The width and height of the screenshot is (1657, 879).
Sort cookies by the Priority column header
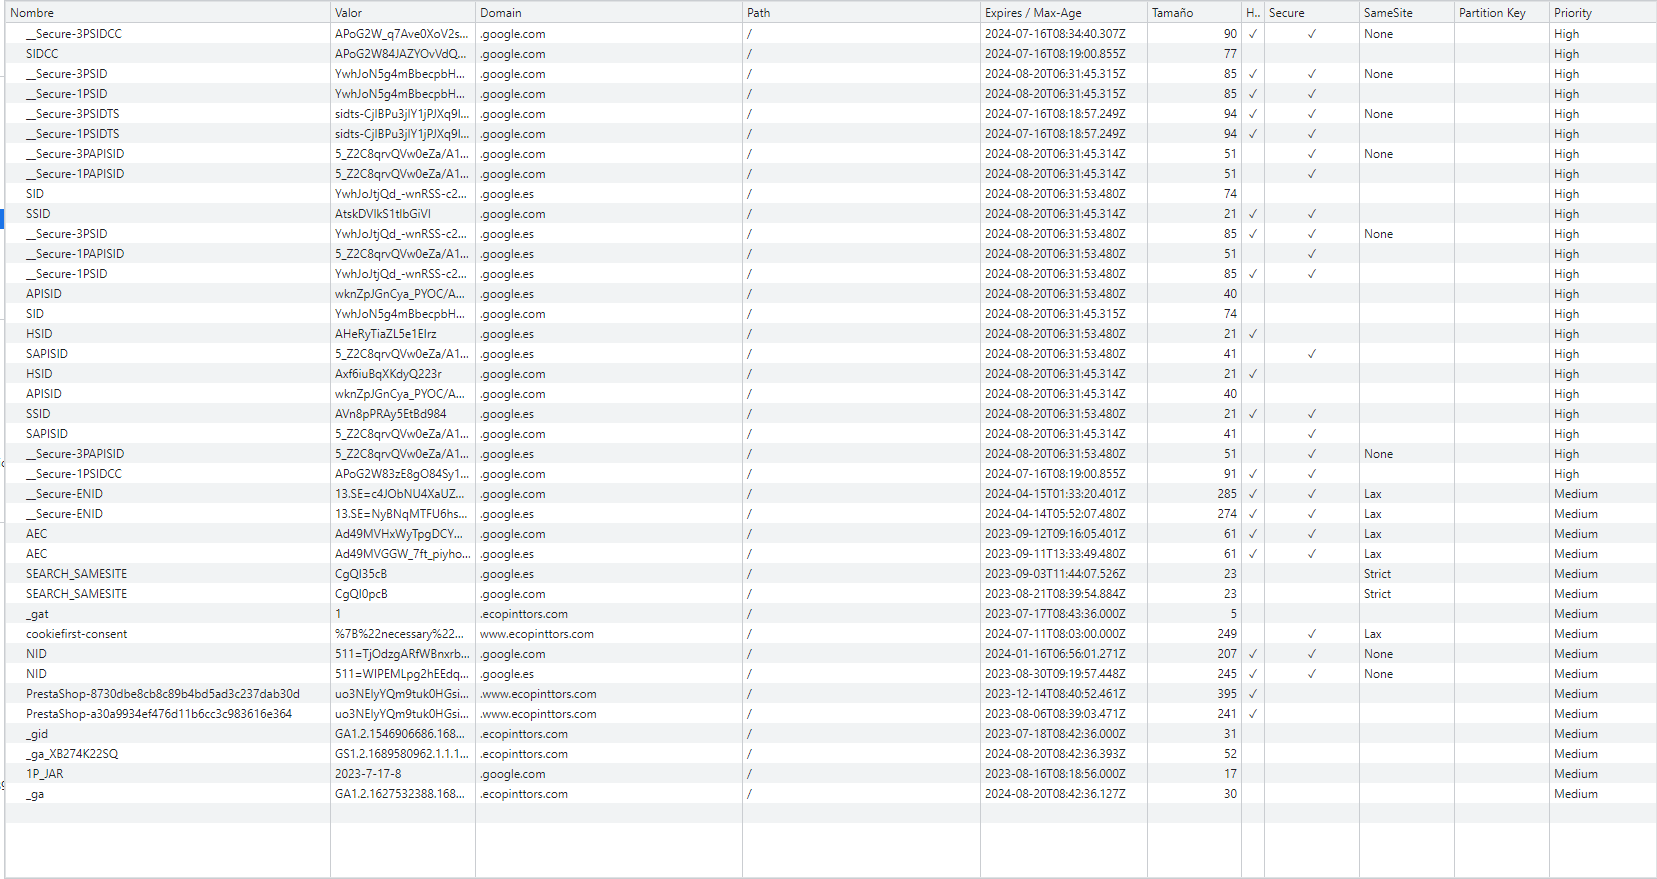click(1572, 13)
